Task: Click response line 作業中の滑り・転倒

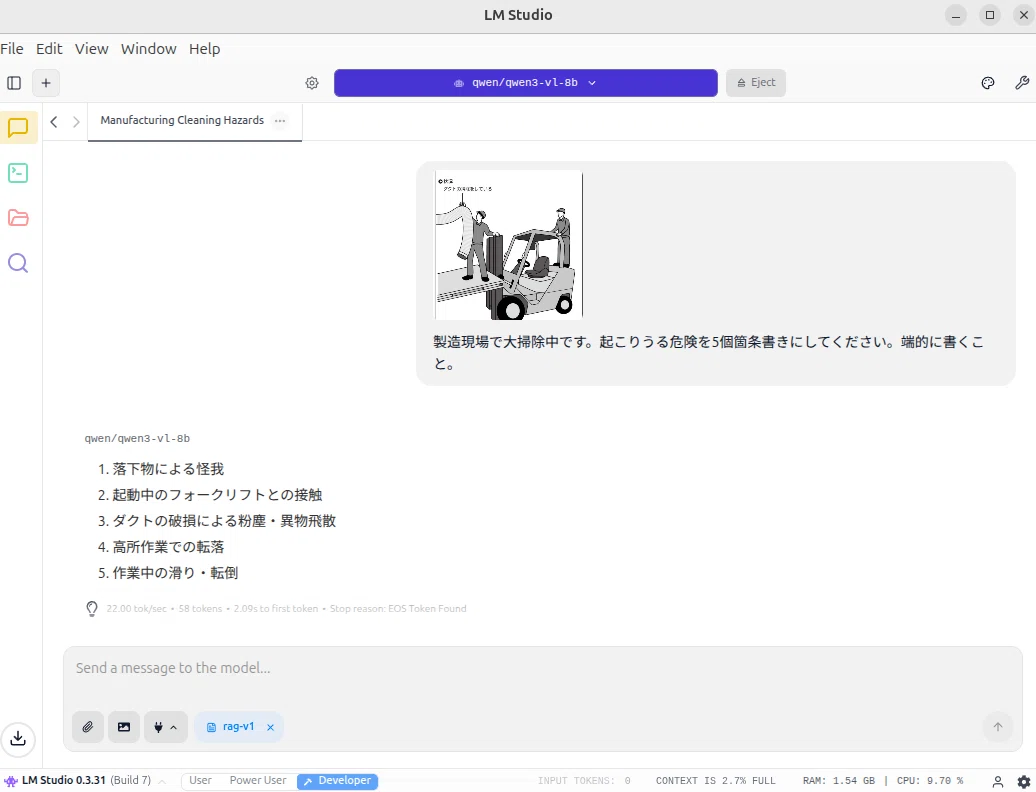Action: tap(175, 573)
